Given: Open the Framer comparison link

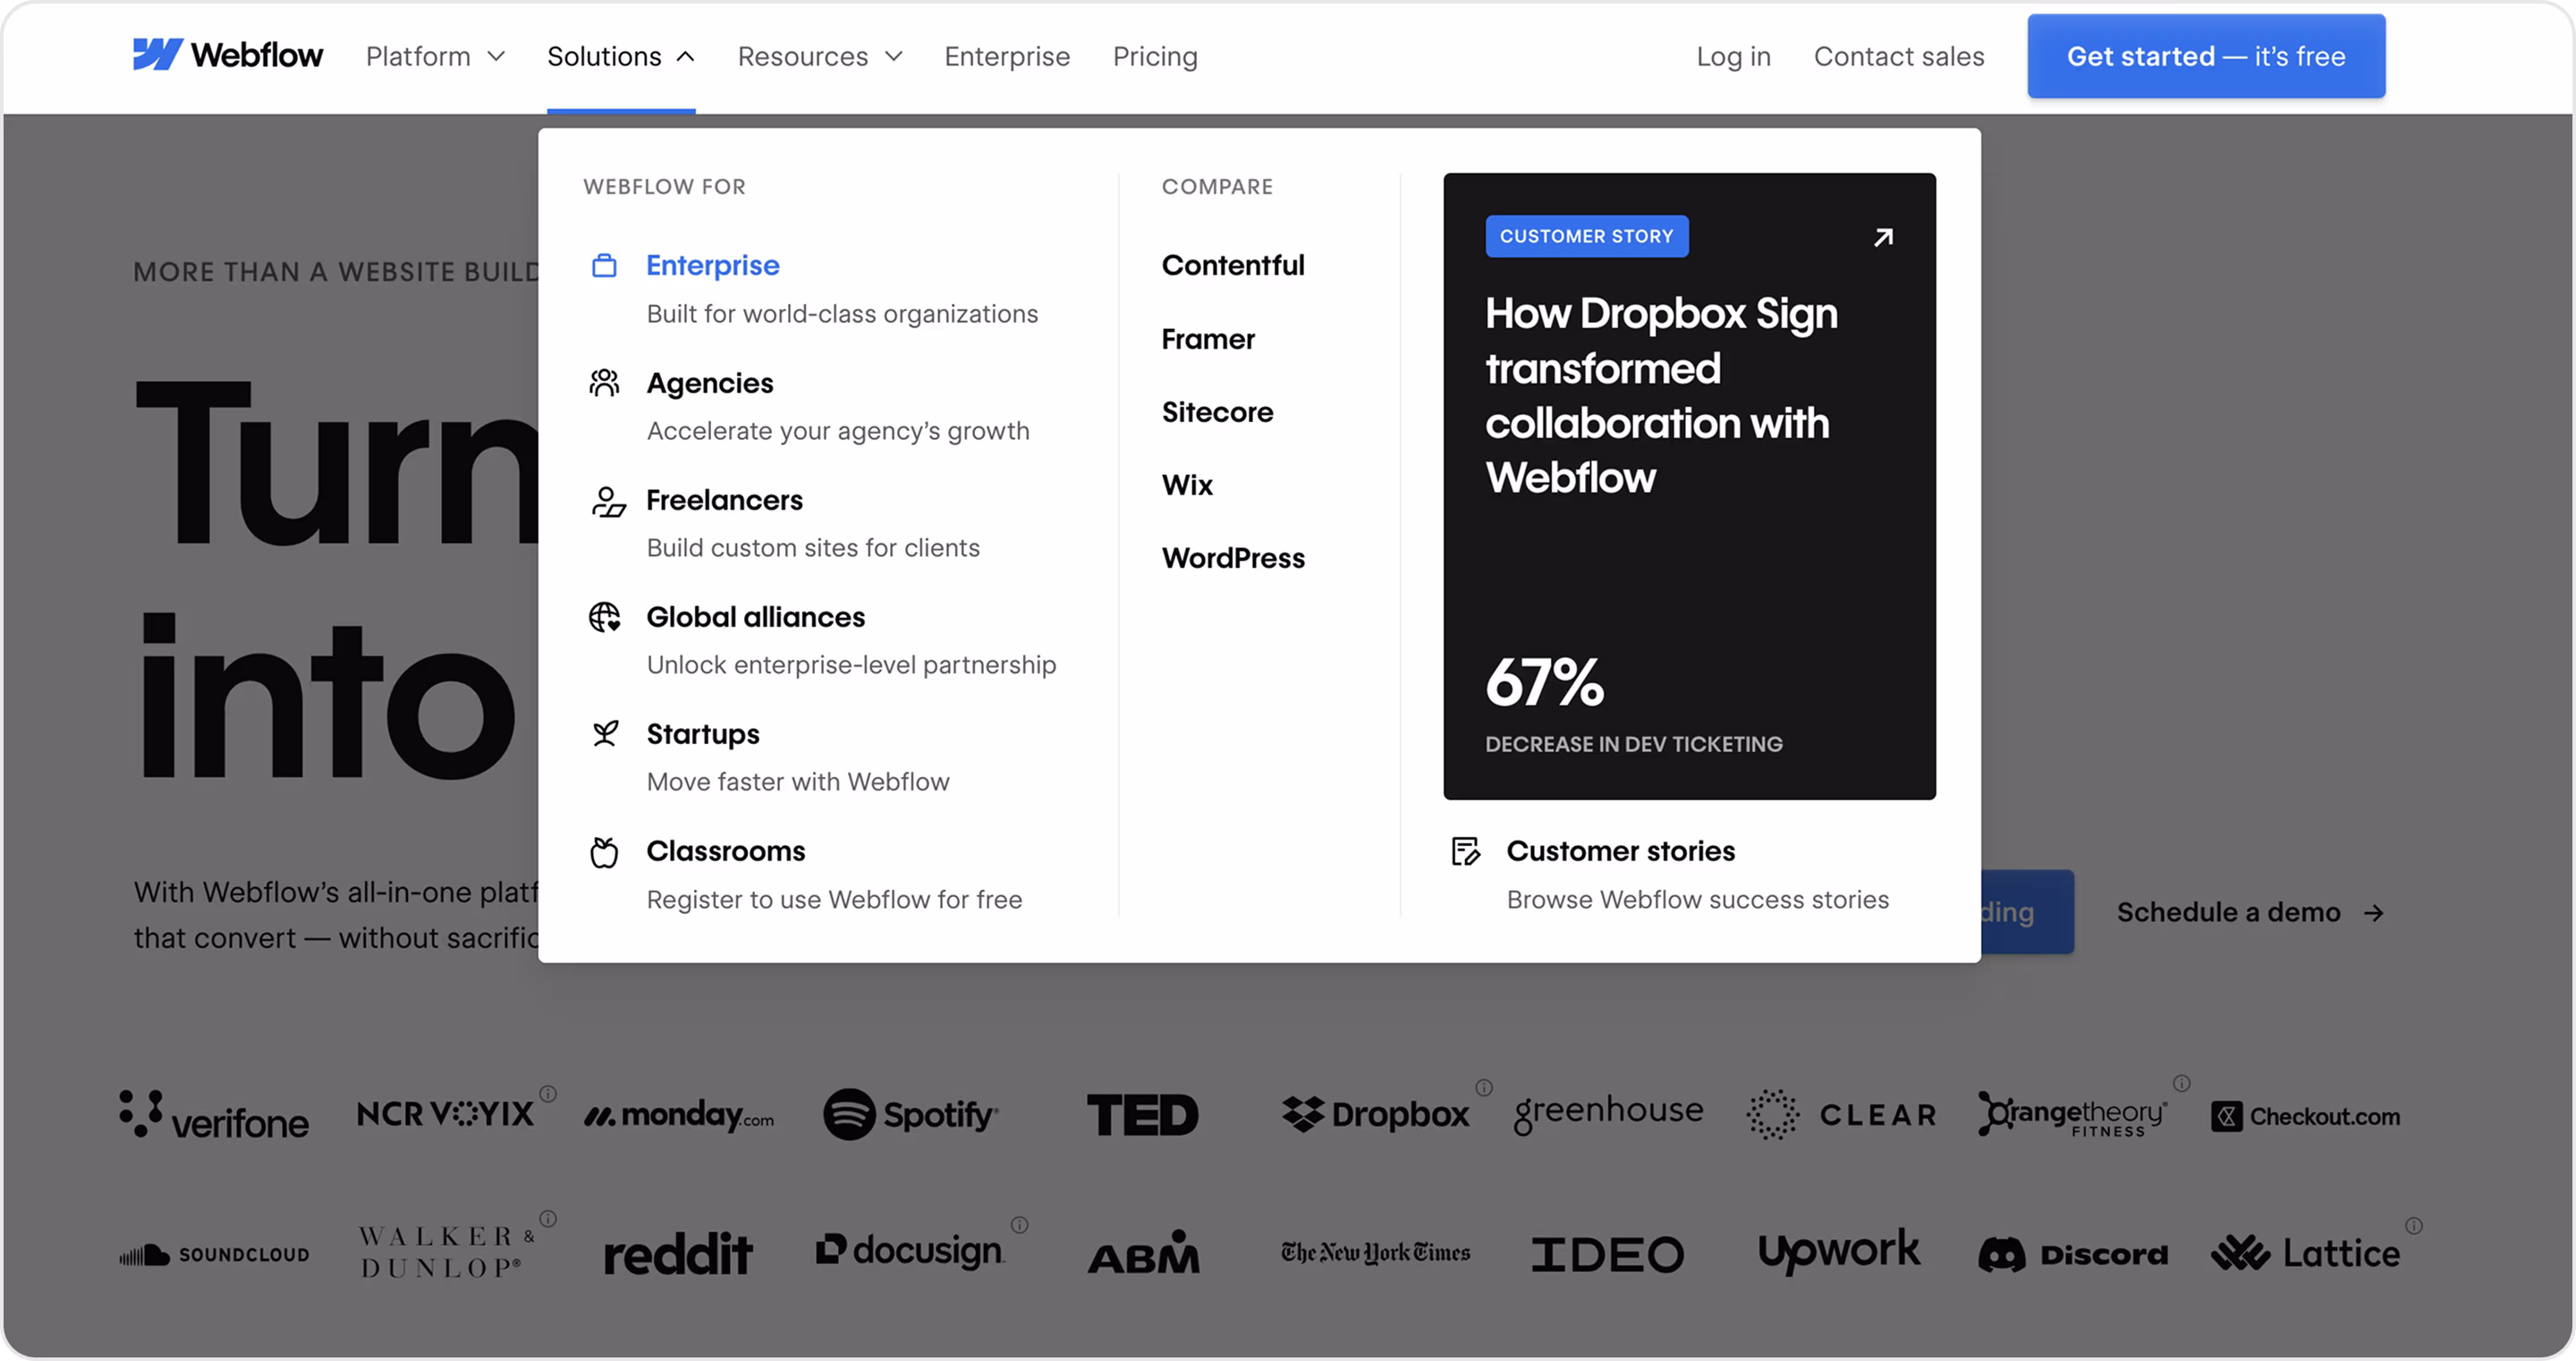Looking at the screenshot, I should click(x=1208, y=339).
